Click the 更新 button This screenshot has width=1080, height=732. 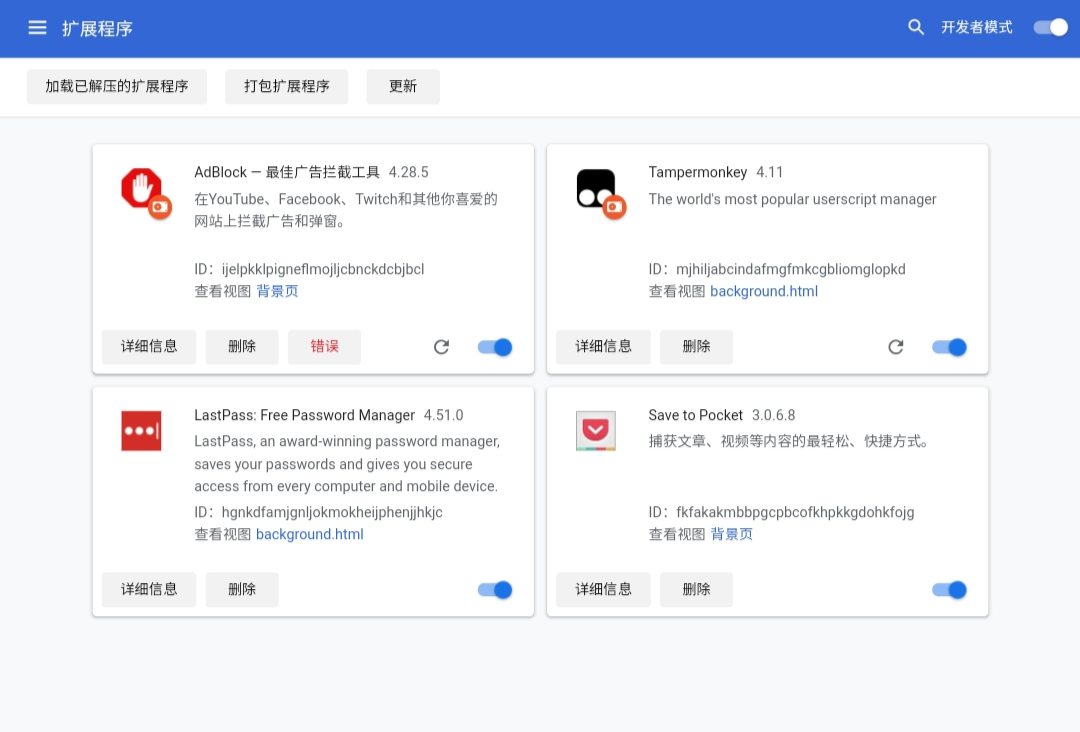(403, 86)
